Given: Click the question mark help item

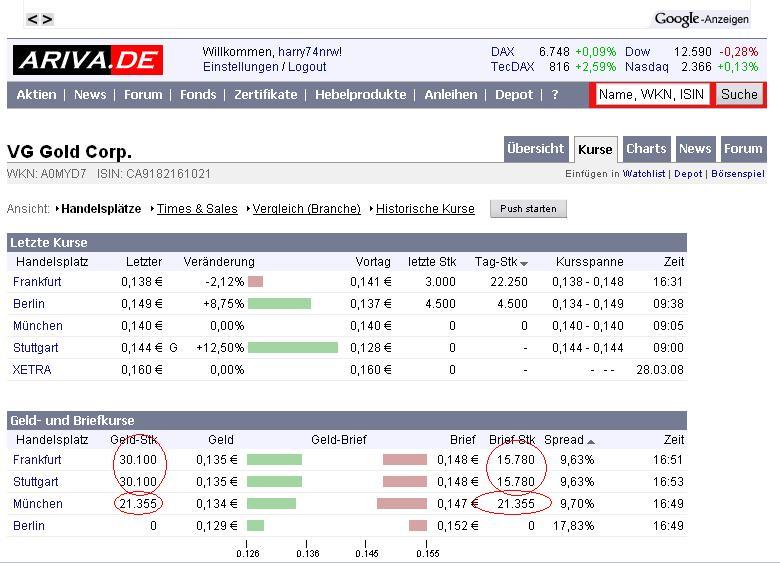Looking at the screenshot, I should 555,94.
